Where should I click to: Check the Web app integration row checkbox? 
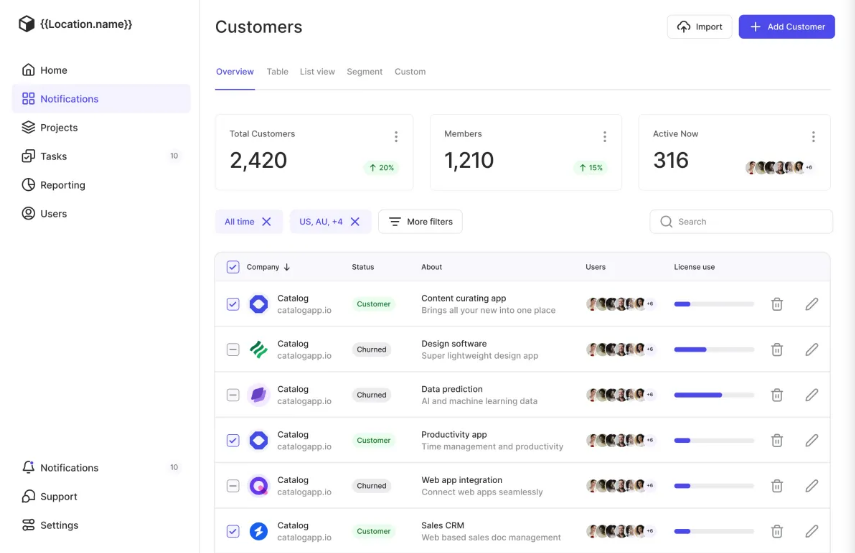pyautogui.click(x=233, y=486)
